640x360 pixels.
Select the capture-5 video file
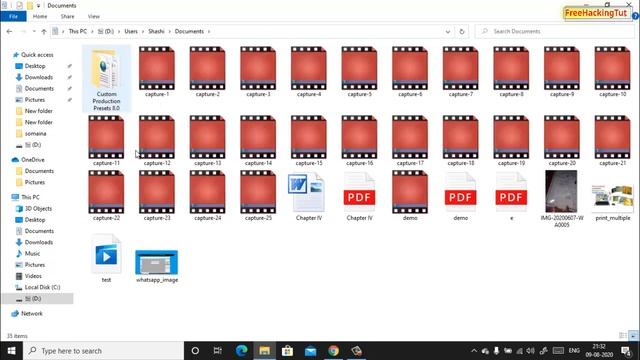[x=359, y=71]
